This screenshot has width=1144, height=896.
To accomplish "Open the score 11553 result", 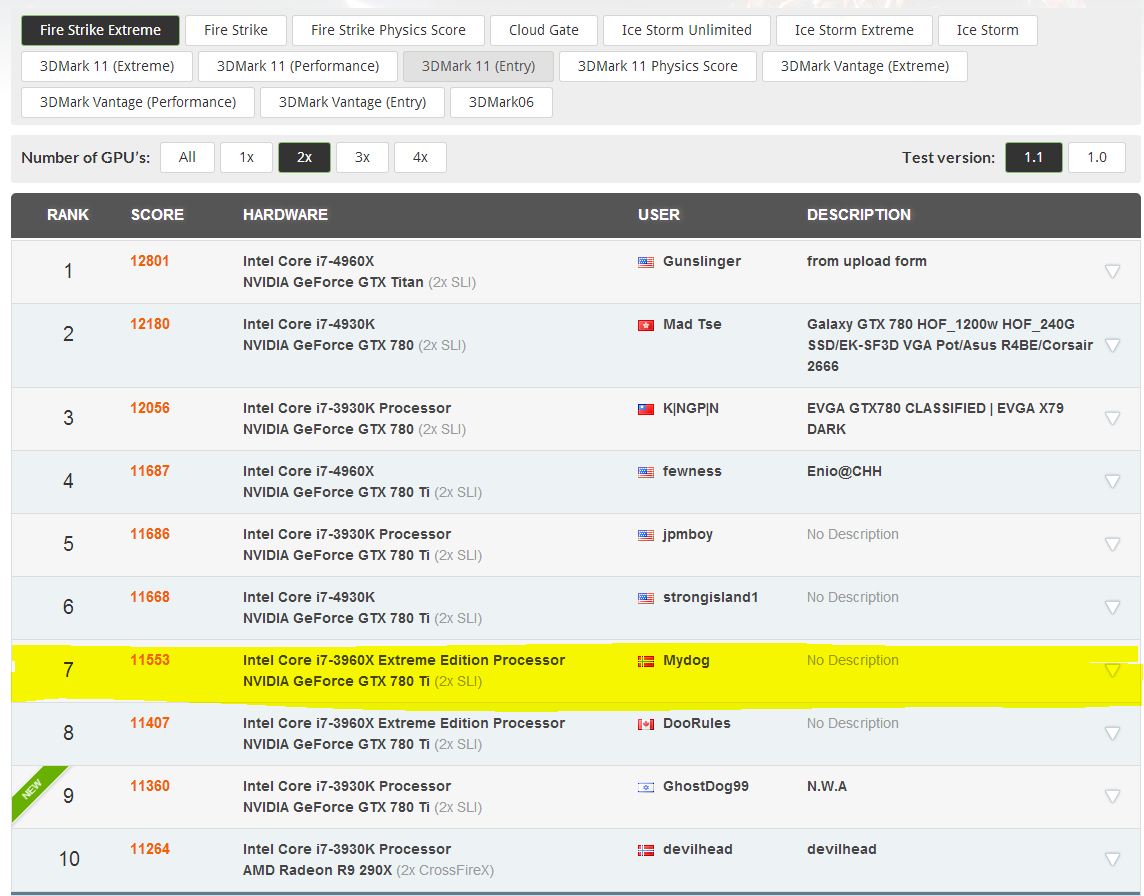I will click(150, 660).
